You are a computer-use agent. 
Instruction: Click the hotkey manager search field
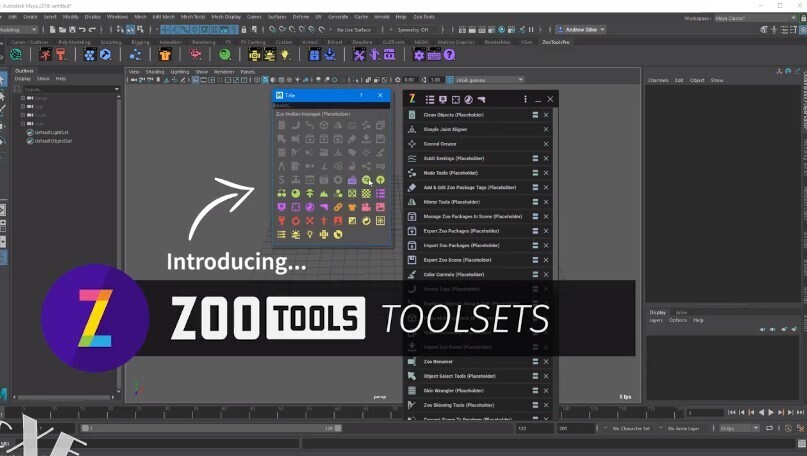[330, 105]
